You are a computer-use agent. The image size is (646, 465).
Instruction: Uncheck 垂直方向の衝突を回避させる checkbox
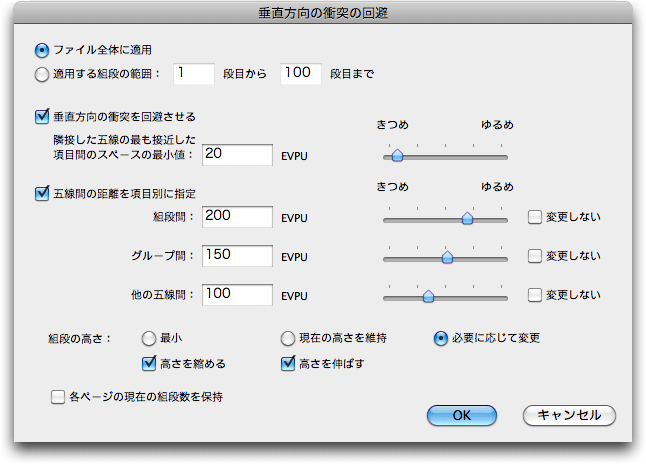[42, 117]
